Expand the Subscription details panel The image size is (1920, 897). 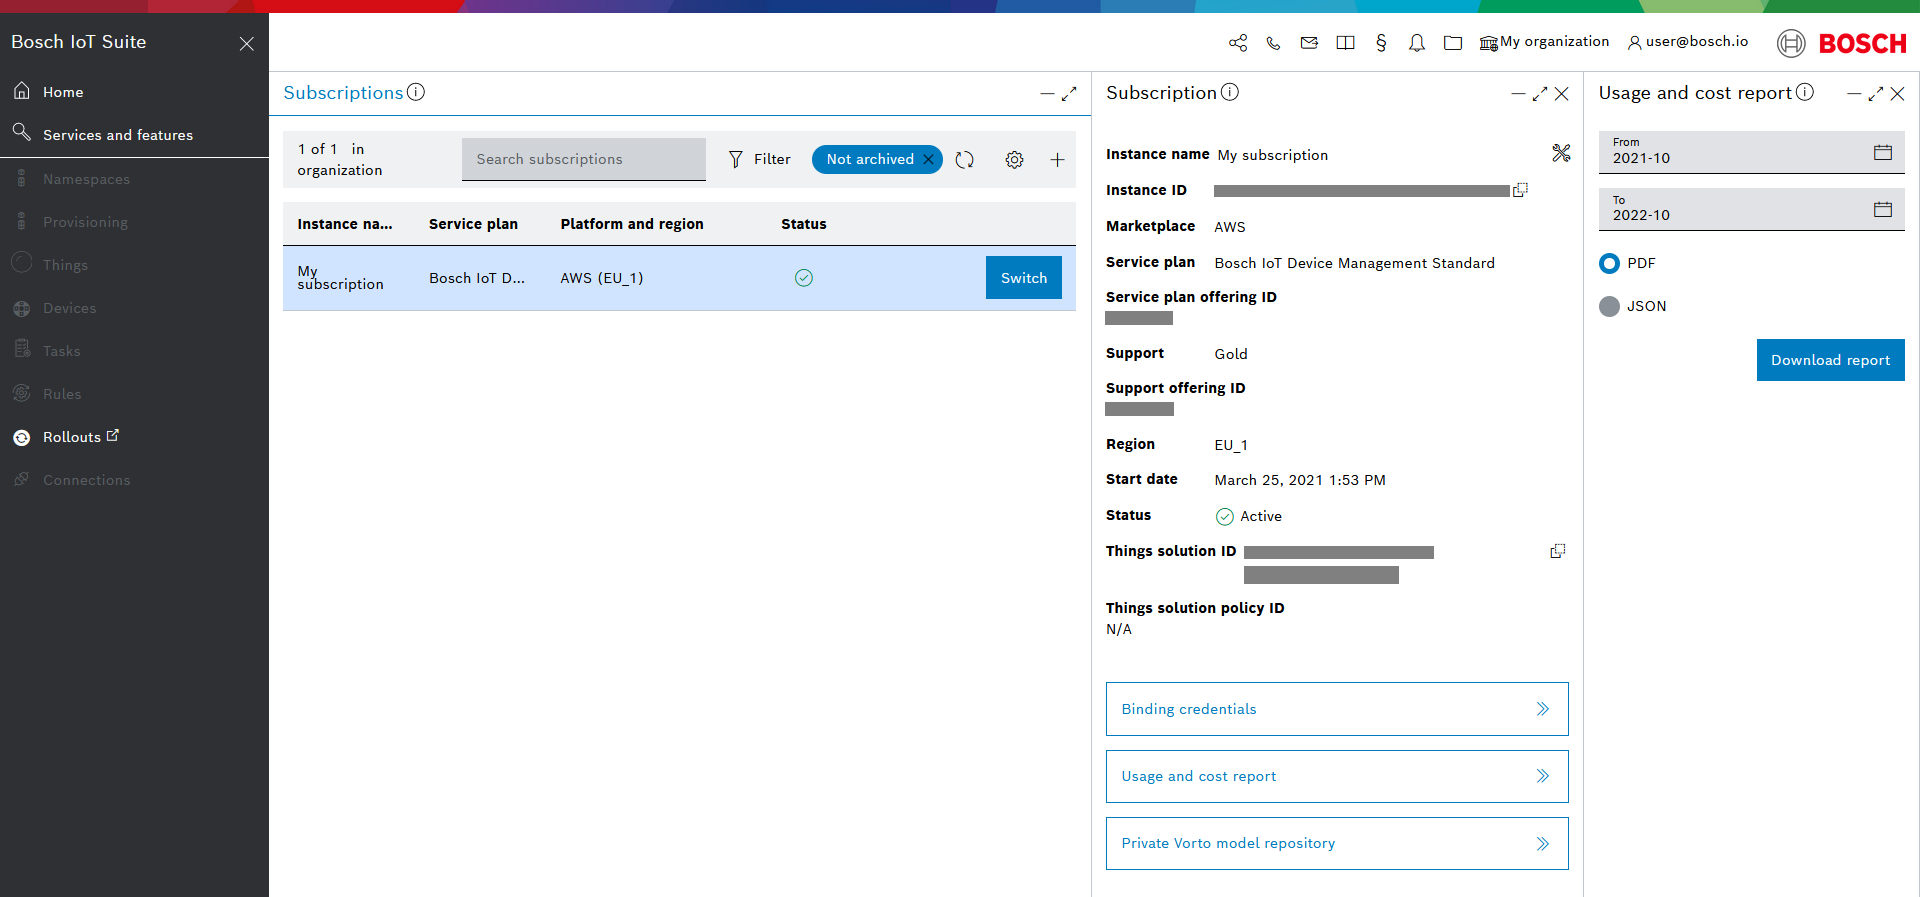1540,94
